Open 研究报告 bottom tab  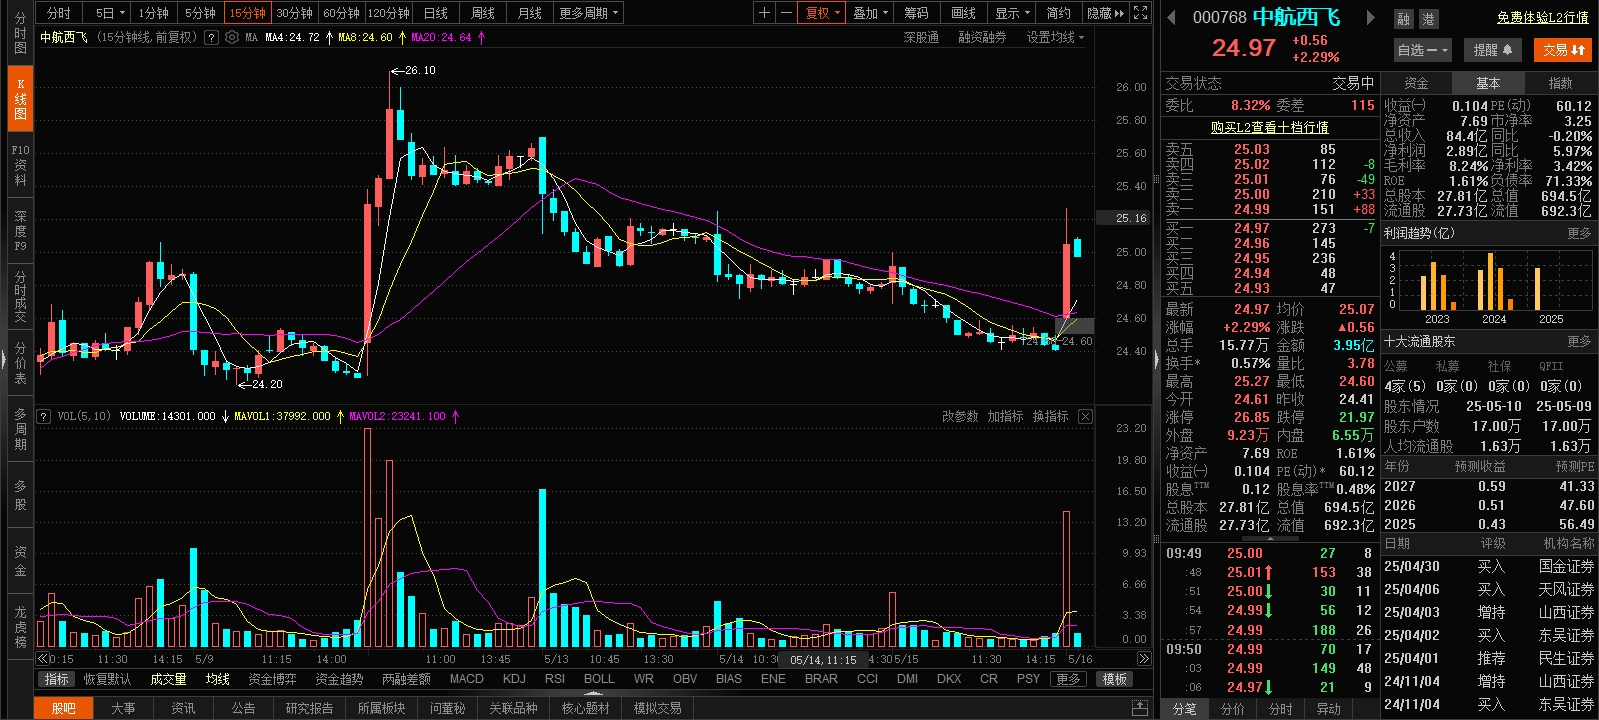click(x=309, y=708)
